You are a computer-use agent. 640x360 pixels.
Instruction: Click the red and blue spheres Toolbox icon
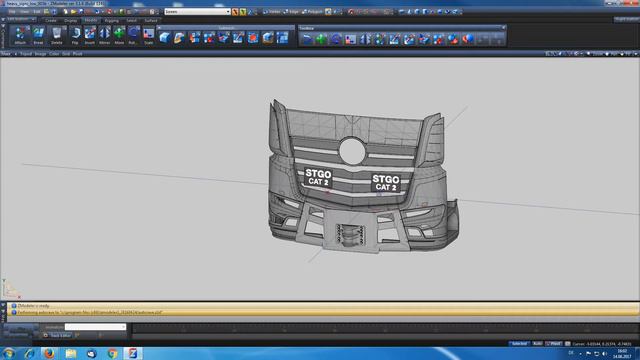point(453,39)
